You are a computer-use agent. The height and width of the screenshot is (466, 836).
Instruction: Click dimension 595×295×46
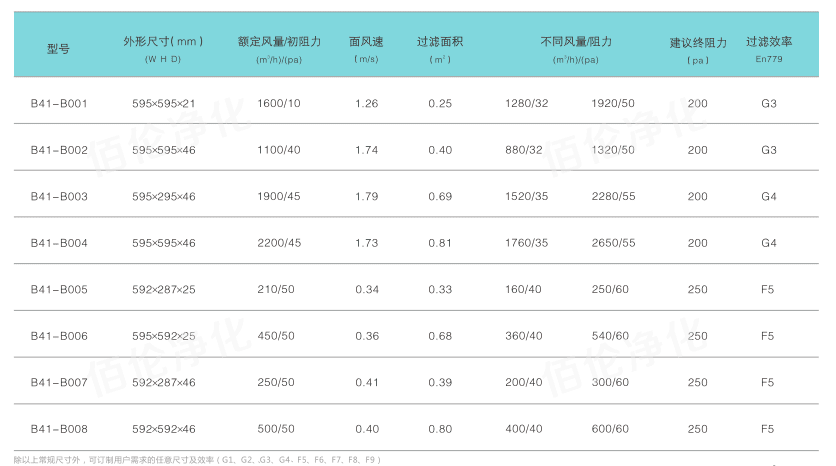point(164,196)
